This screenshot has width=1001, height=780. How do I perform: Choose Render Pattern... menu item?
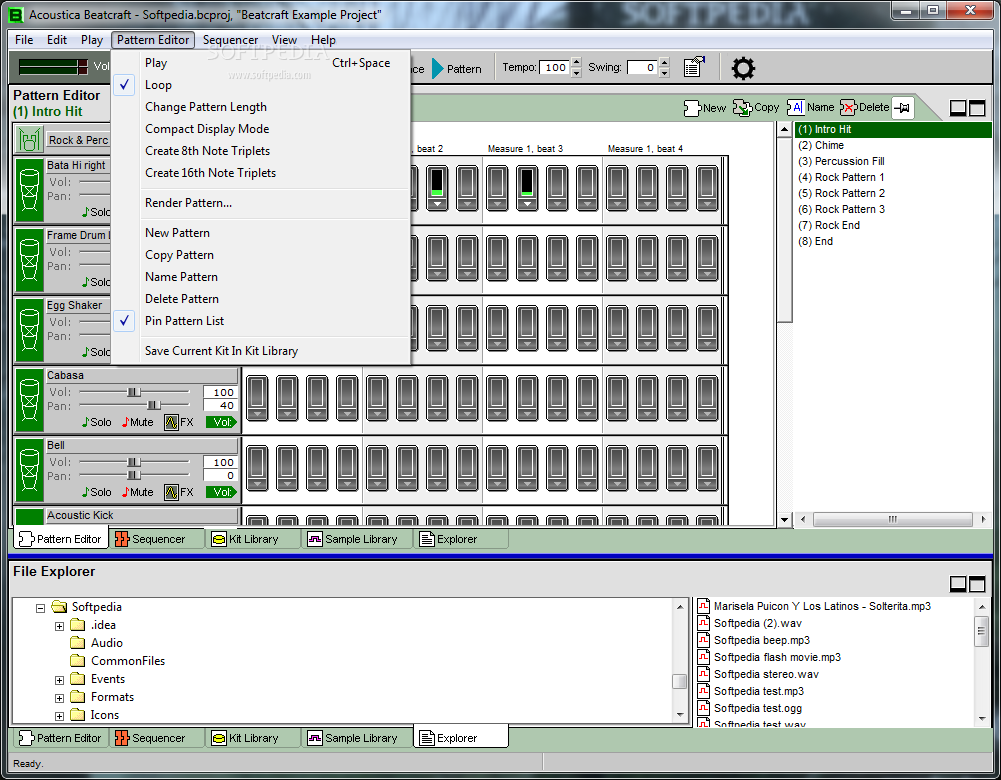pyautogui.click(x=188, y=203)
